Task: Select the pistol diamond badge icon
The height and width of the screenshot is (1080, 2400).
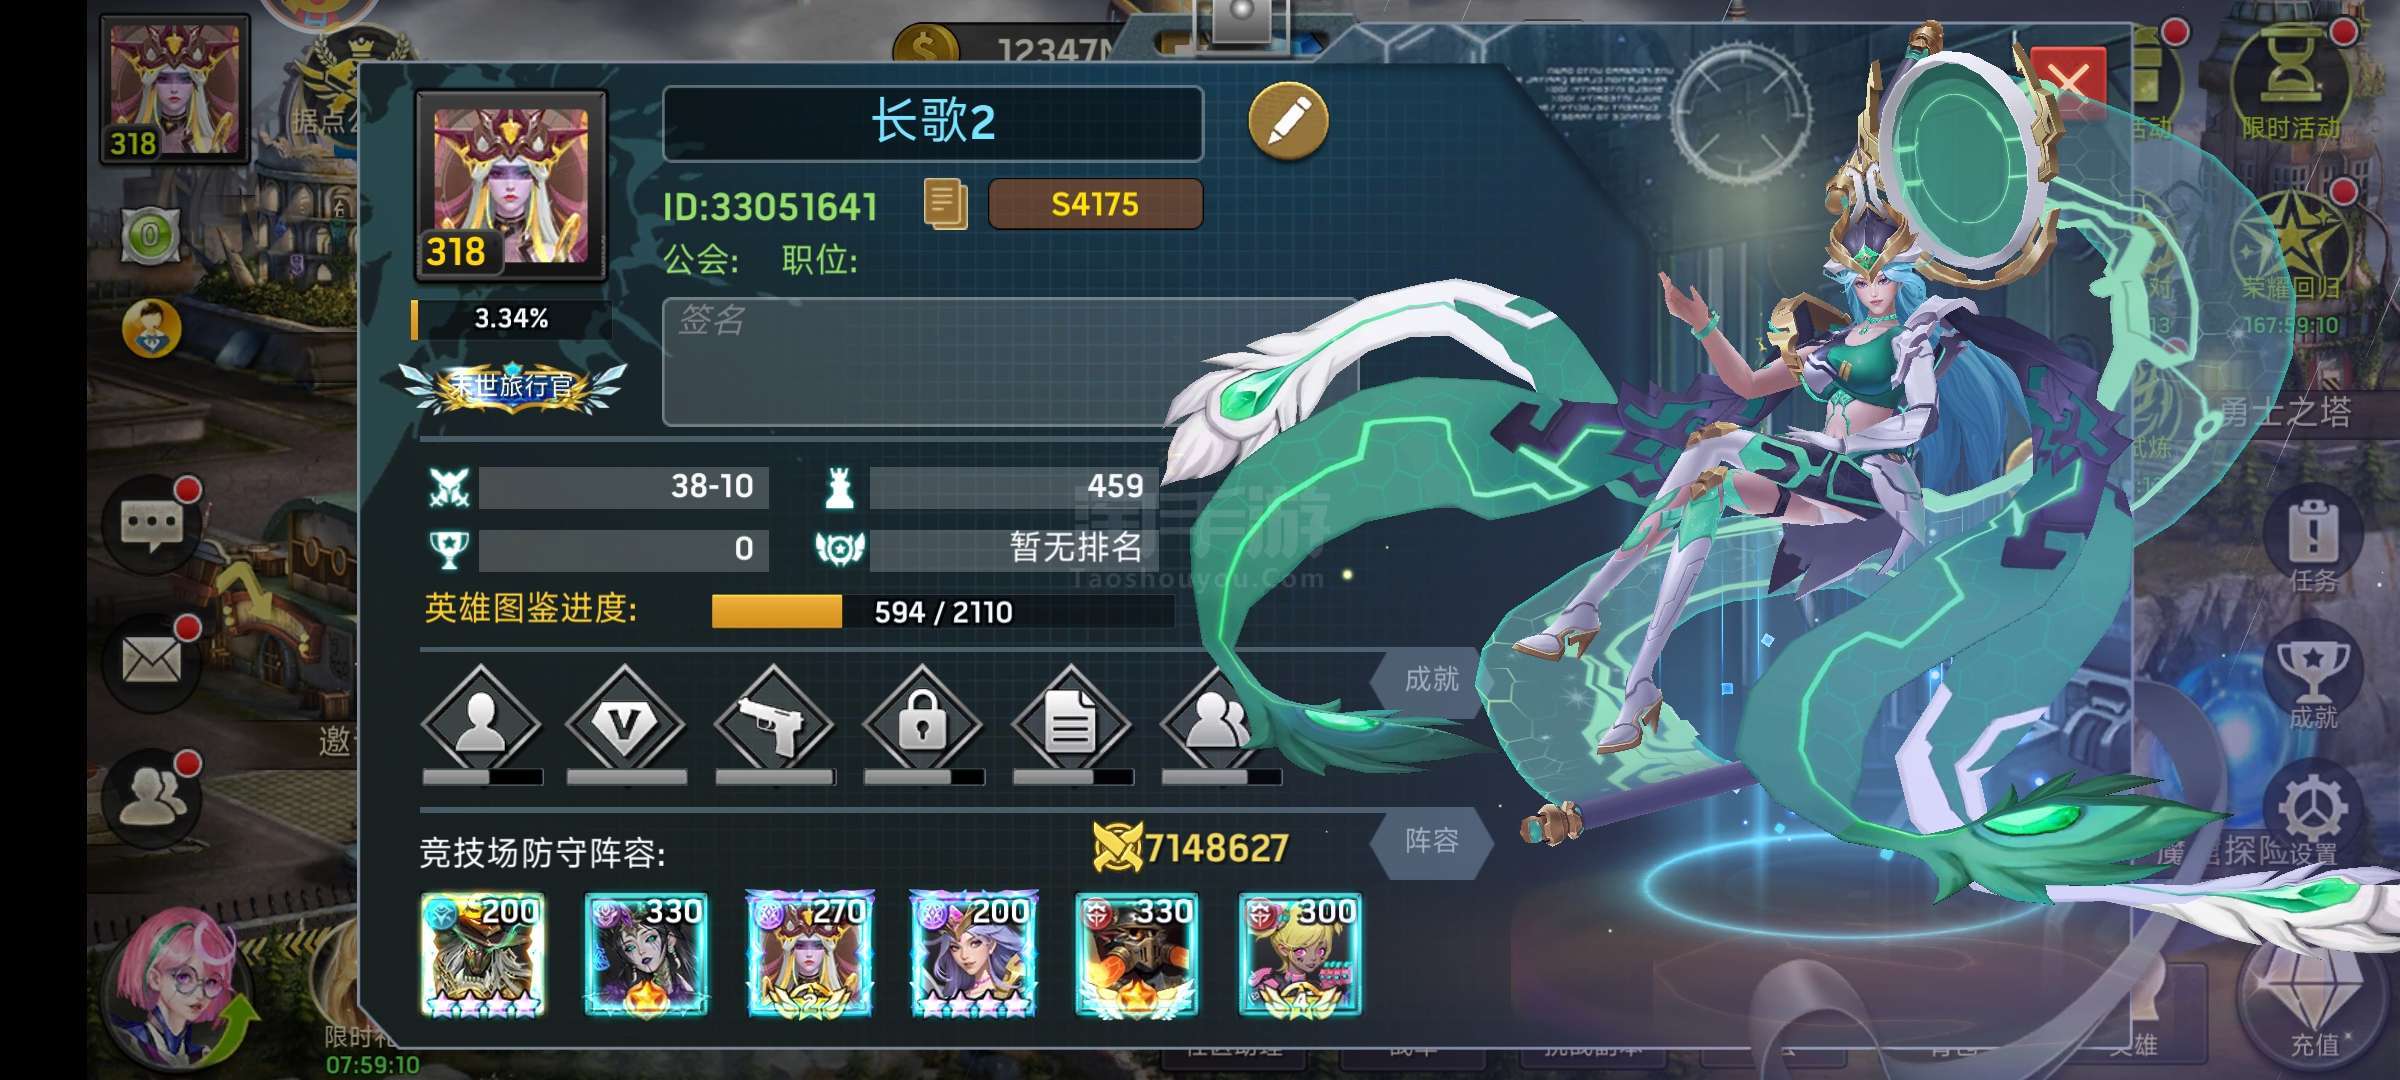Action: [x=774, y=724]
